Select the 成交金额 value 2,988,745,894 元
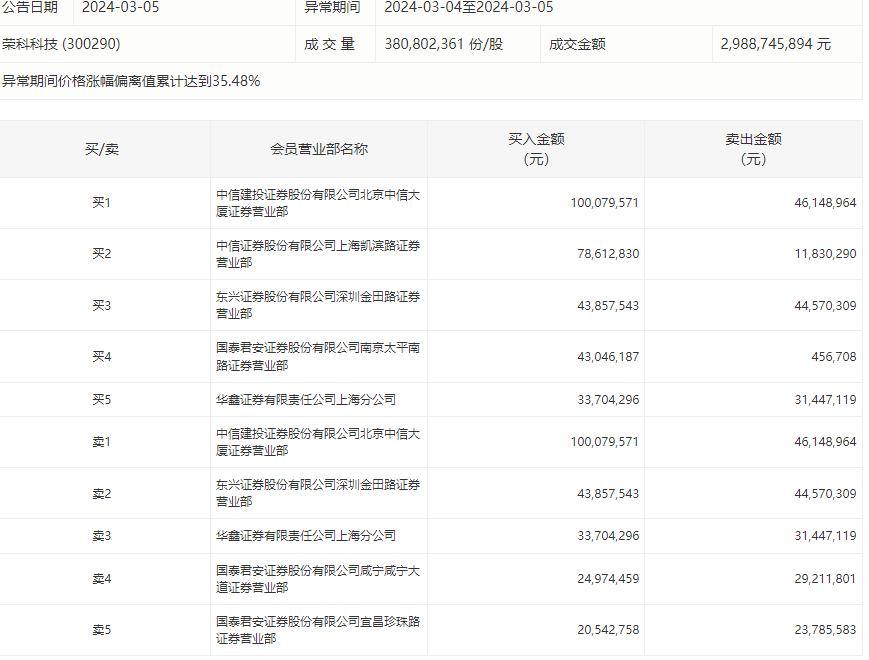Screen dimensions: 869x660 pyautogui.click(x=775, y=44)
